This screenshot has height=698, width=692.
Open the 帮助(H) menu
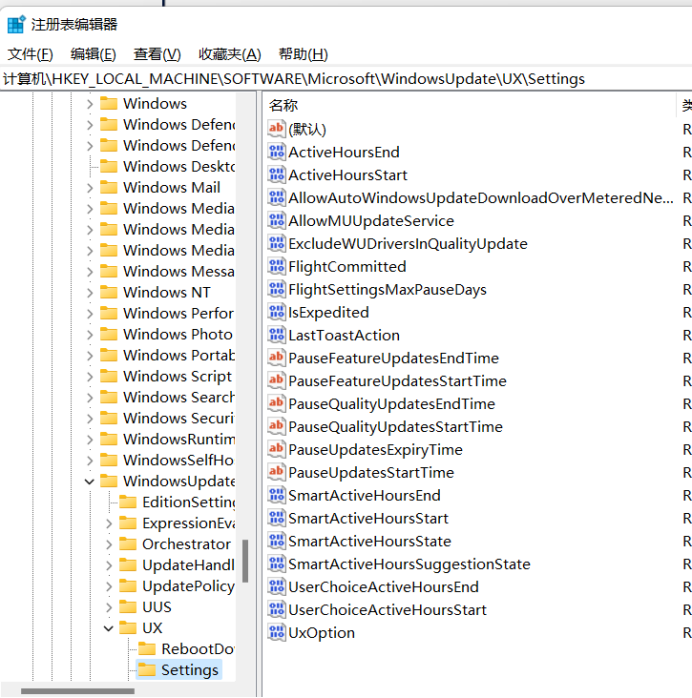pos(303,54)
